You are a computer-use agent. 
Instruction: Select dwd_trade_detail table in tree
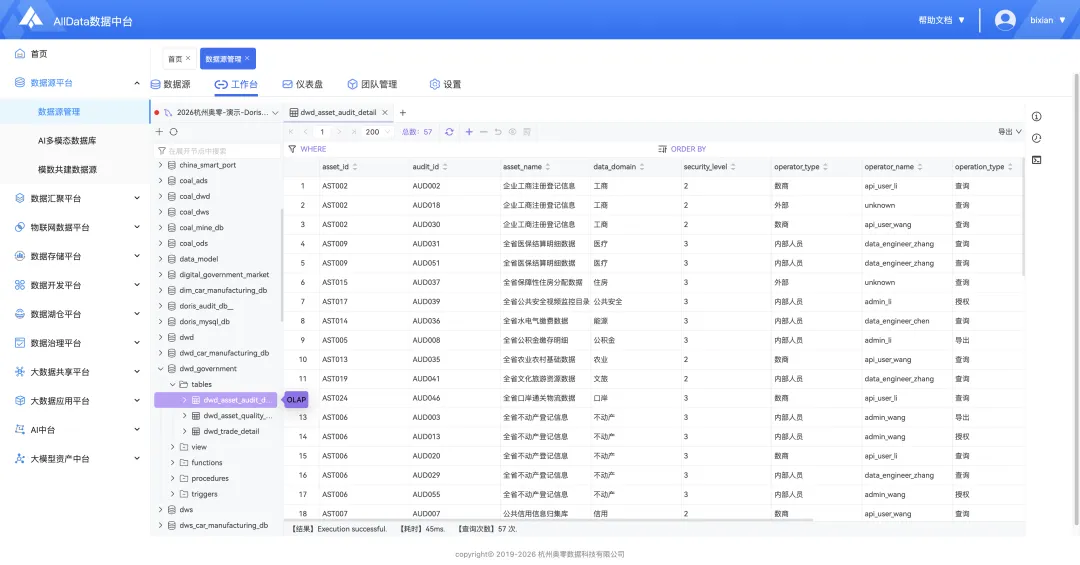(x=231, y=431)
